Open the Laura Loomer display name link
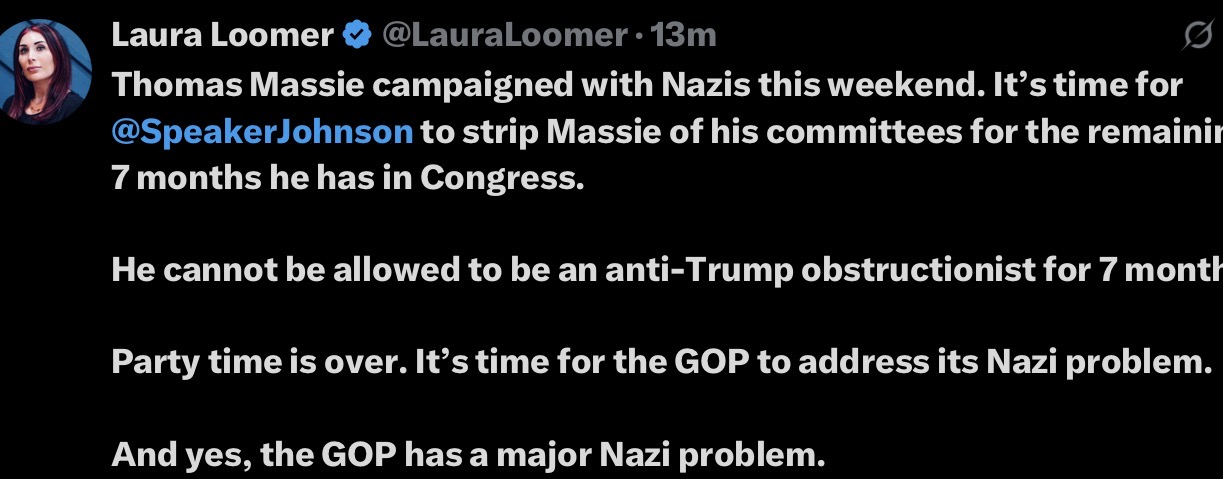This screenshot has height=479, width=1223. click(222, 36)
